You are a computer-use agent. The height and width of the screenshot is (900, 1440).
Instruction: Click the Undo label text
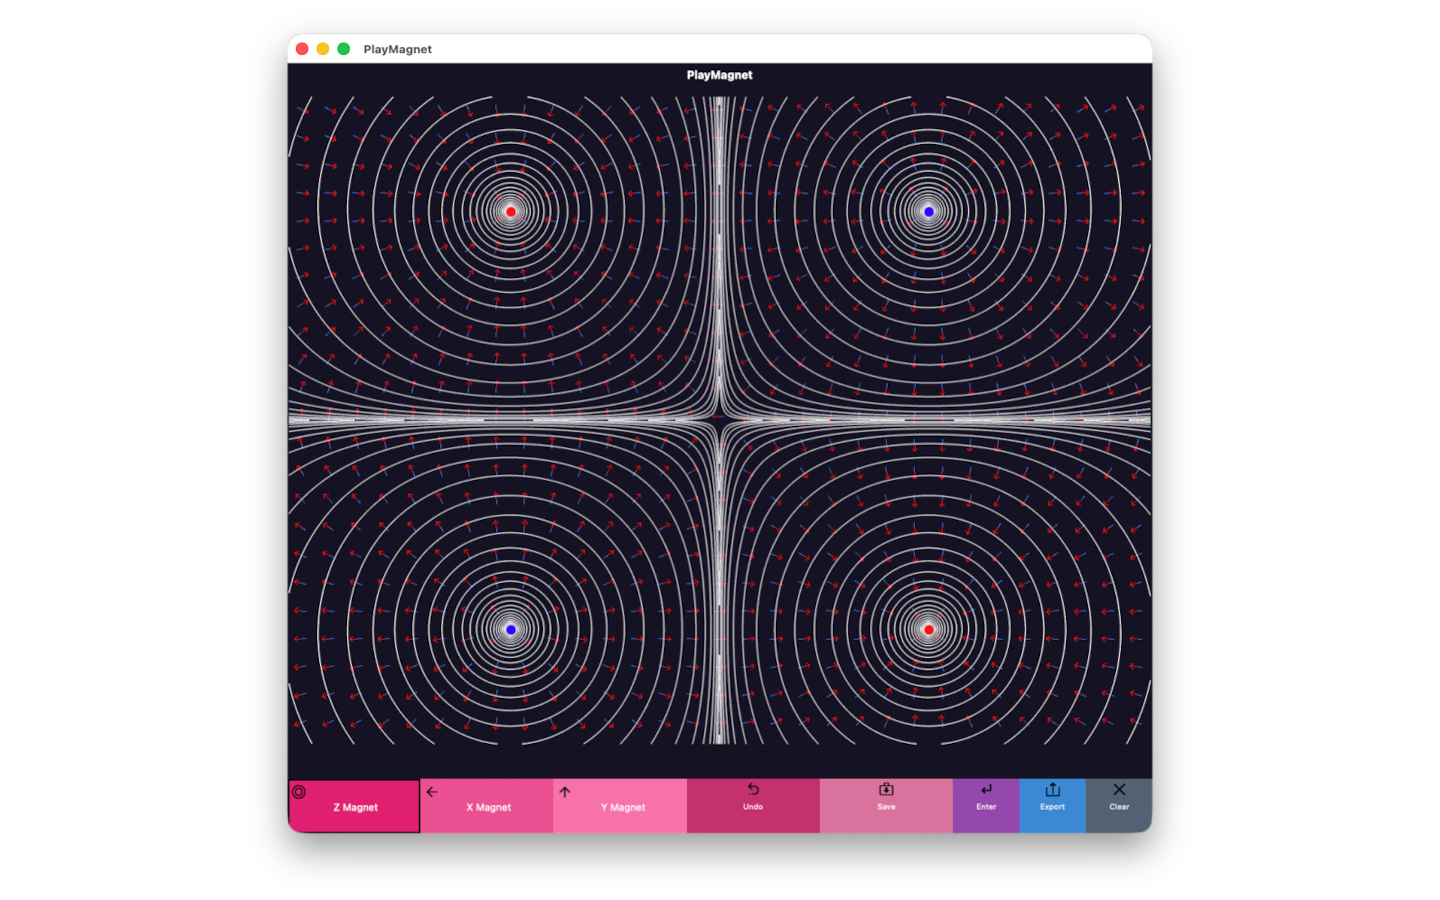tap(753, 806)
